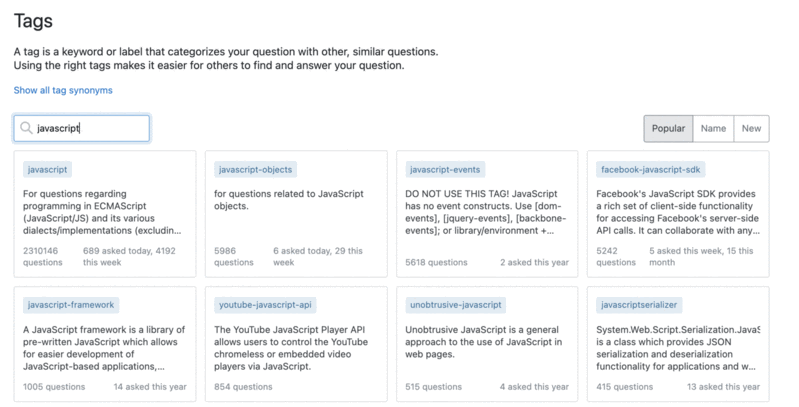Switch to the New sort tab

(751, 129)
